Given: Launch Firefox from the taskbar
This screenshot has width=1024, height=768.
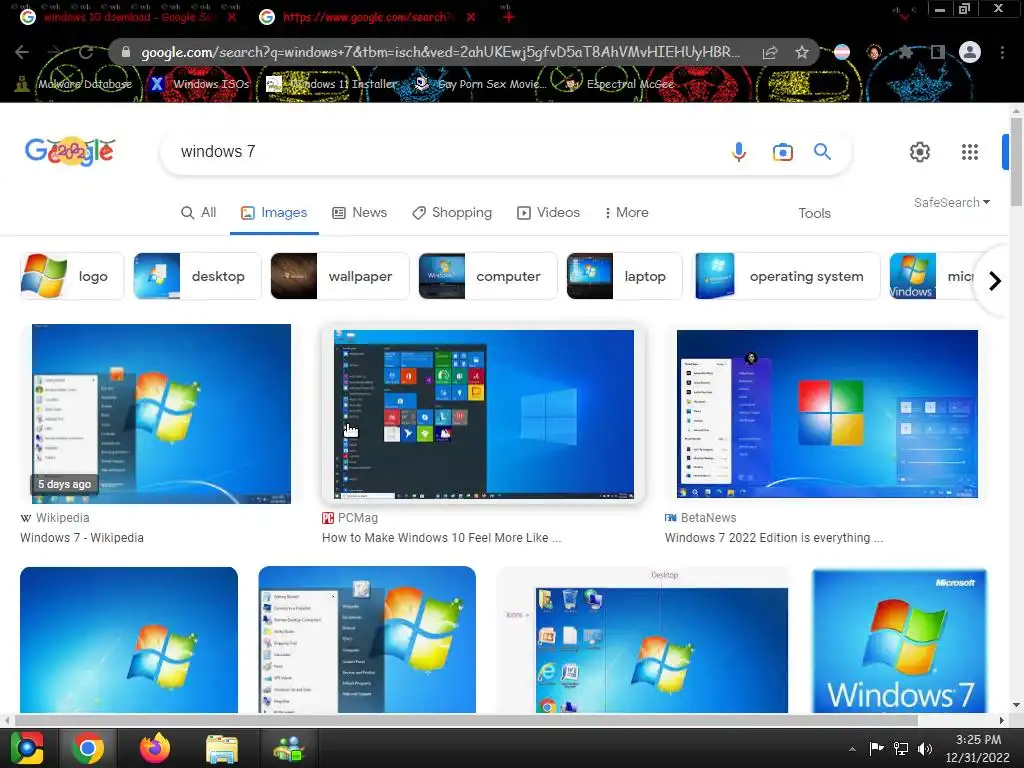Looking at the screenshot, I should coord(155,748).
